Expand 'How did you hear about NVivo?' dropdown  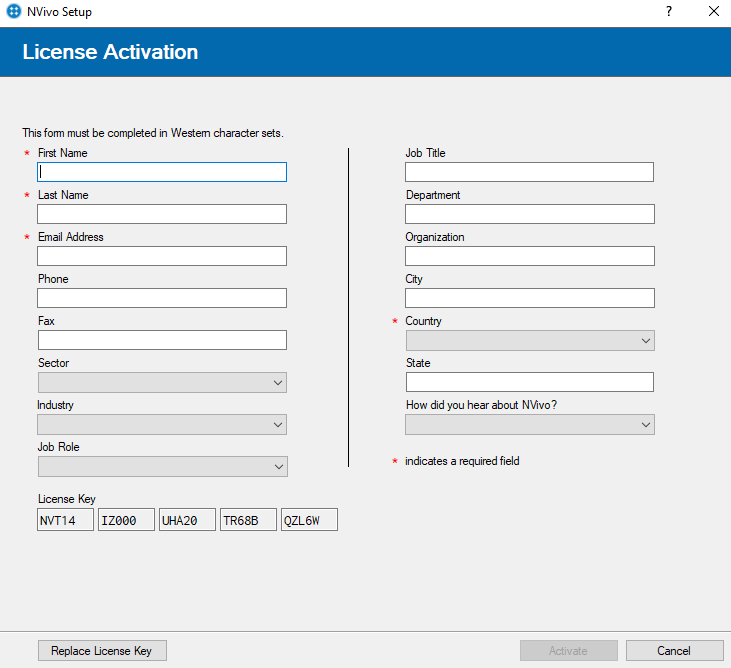click(530, 424)
